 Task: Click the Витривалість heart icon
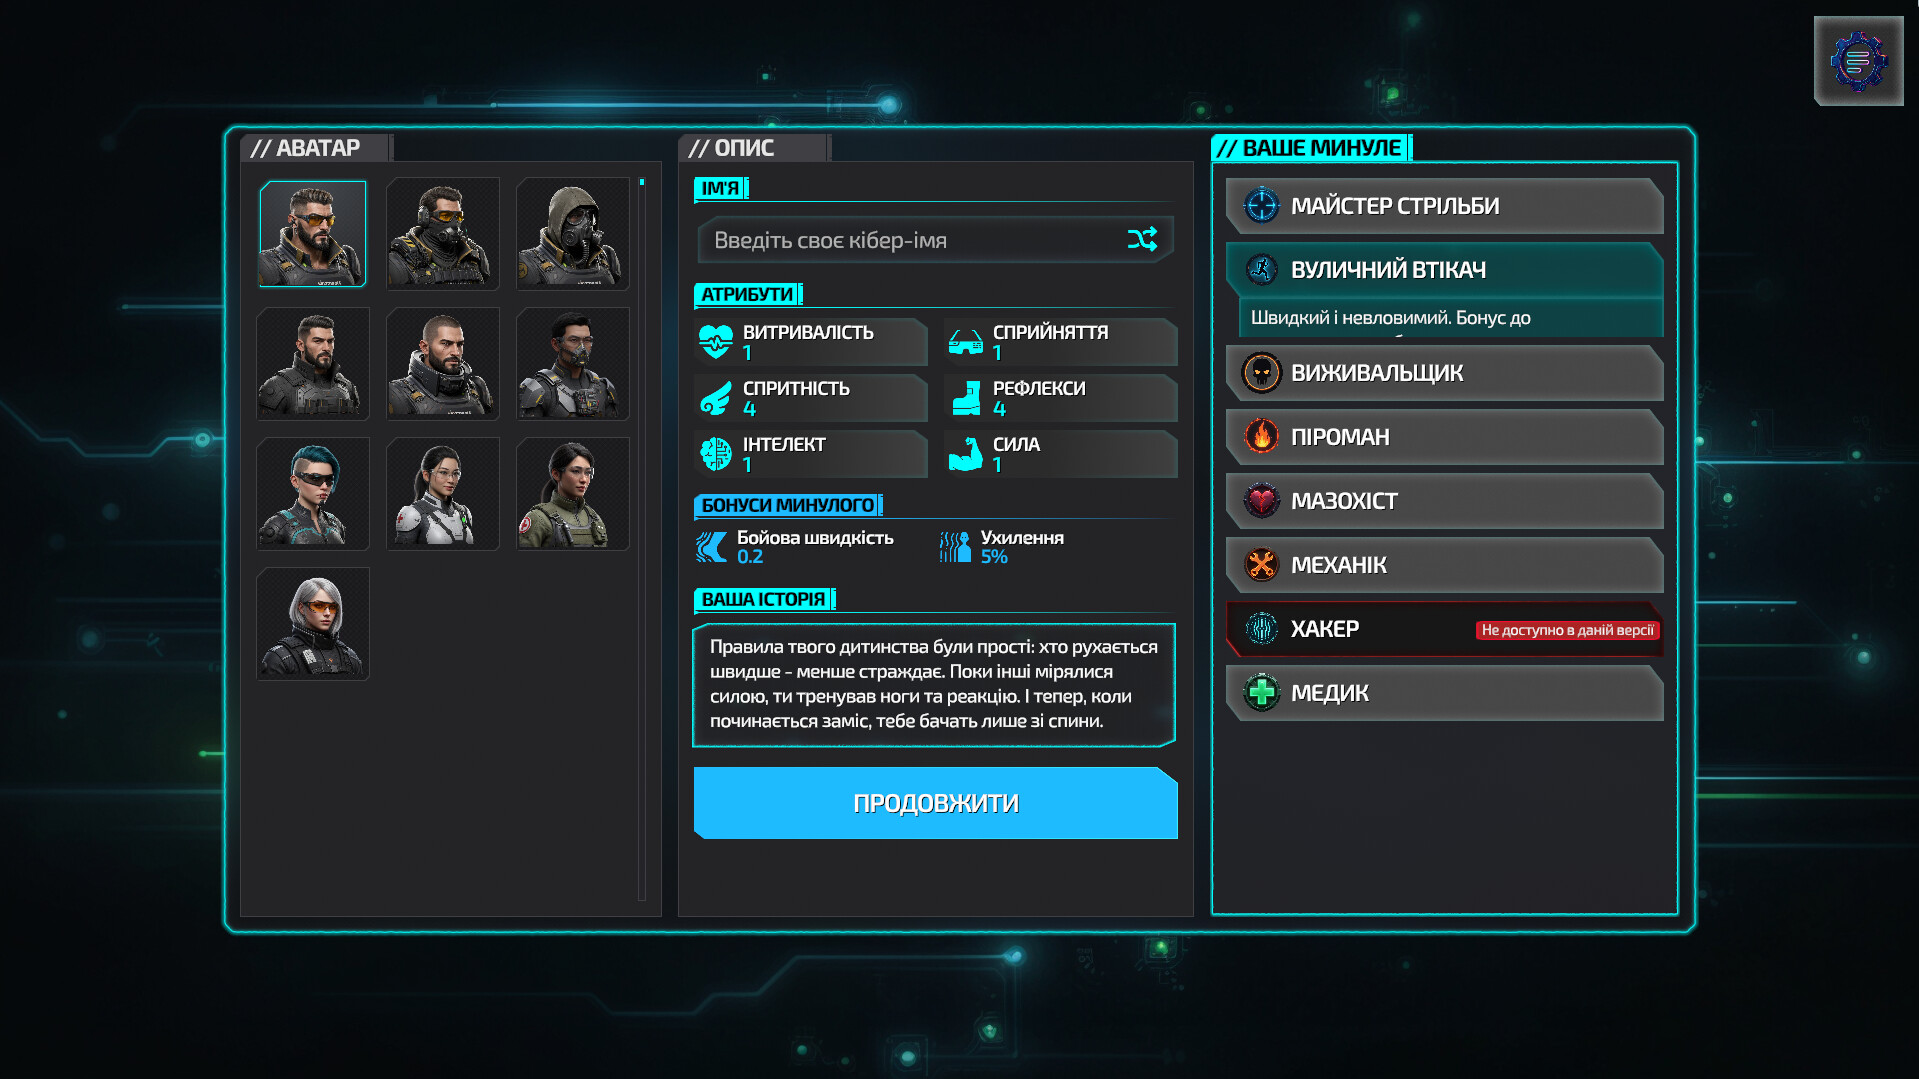pos(716,342)
